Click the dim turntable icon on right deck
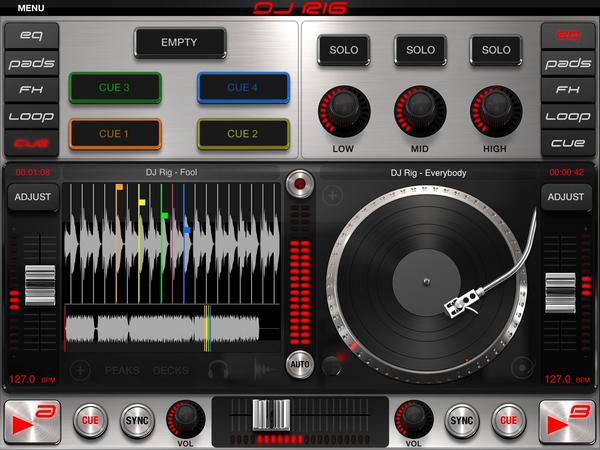The width and height of the screenshot is (600, 450). [522, 368]
